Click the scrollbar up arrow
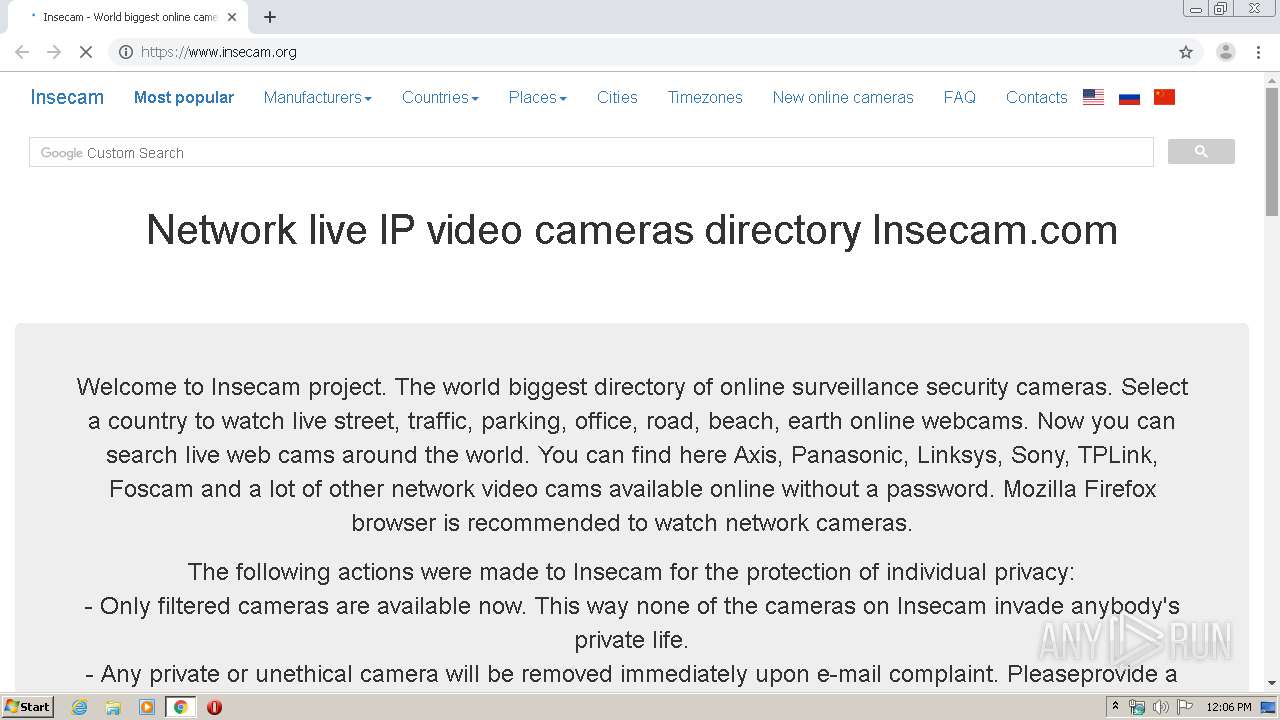The height and width of the screenshot is (720, 1280). pos(1272,79)
